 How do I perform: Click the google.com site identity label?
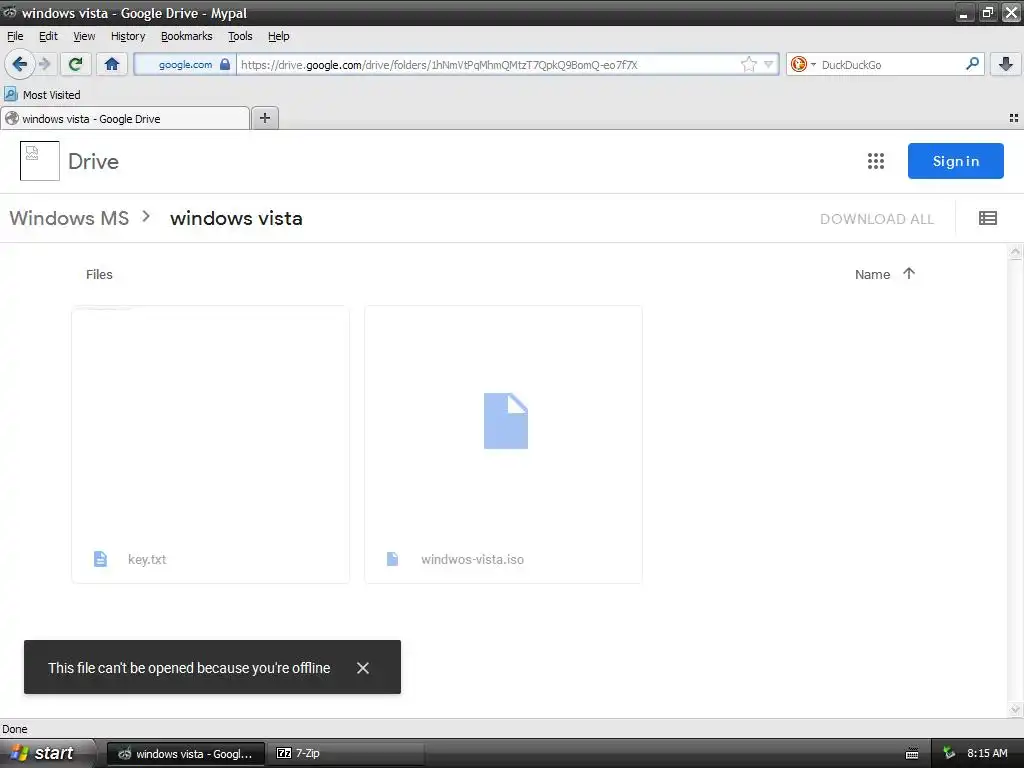click(185, 64)
